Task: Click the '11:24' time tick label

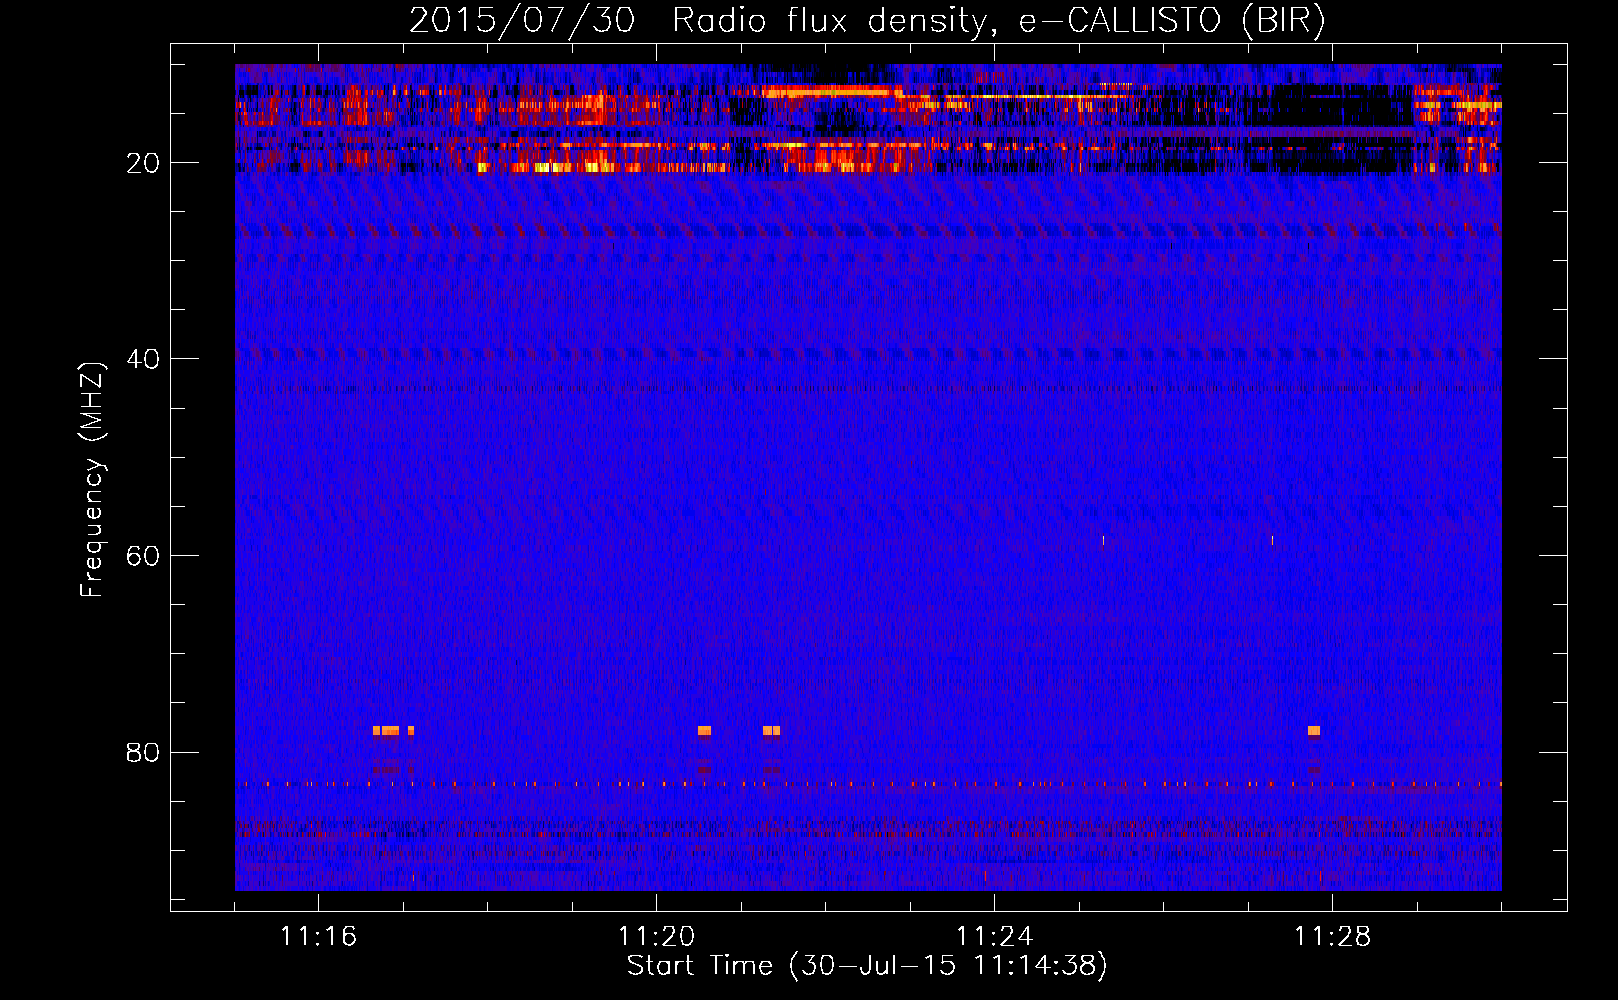Action: 994,937
